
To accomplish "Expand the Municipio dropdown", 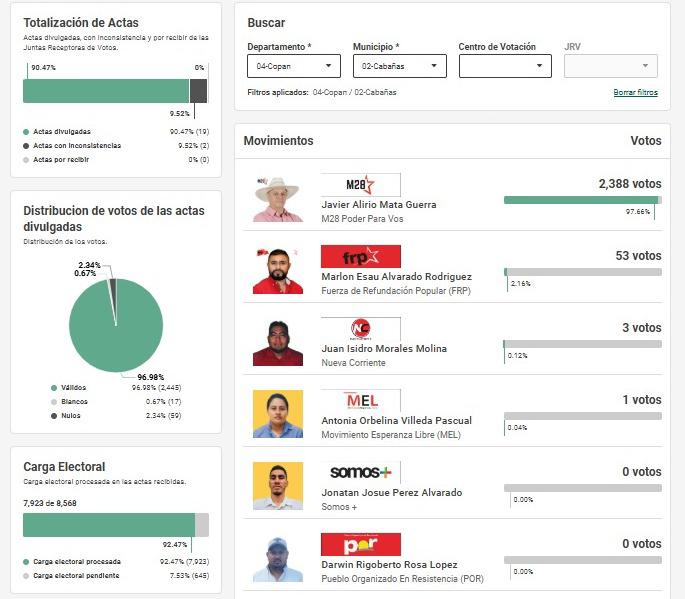I will pos(399,66).
